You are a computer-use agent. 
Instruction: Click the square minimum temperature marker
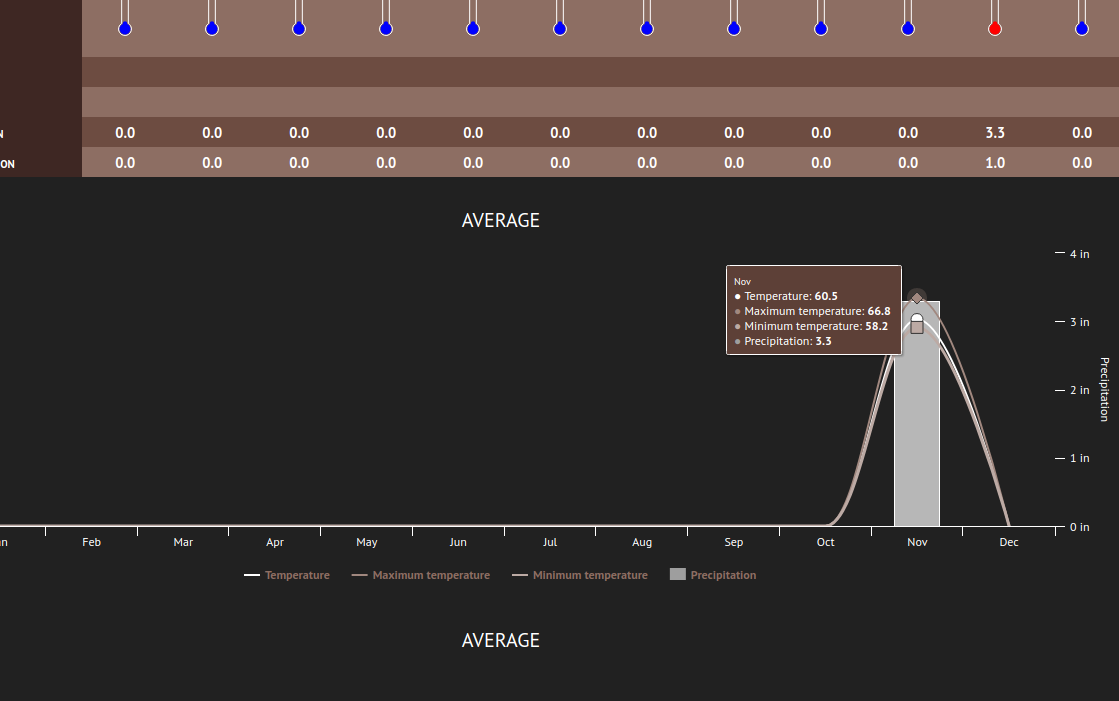coord(917,328)
